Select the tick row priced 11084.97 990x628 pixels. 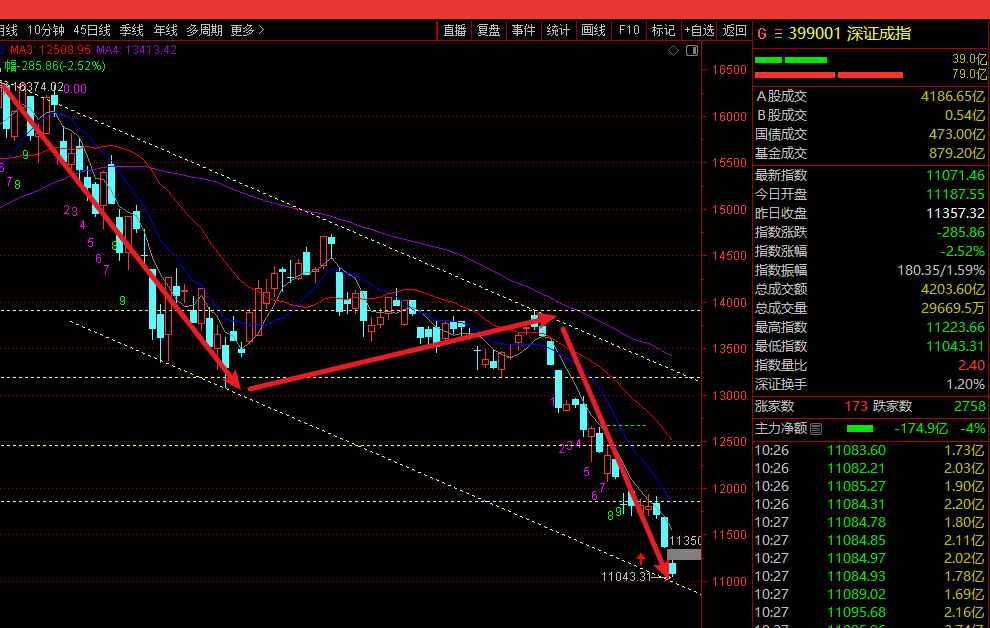pos(871,559)
